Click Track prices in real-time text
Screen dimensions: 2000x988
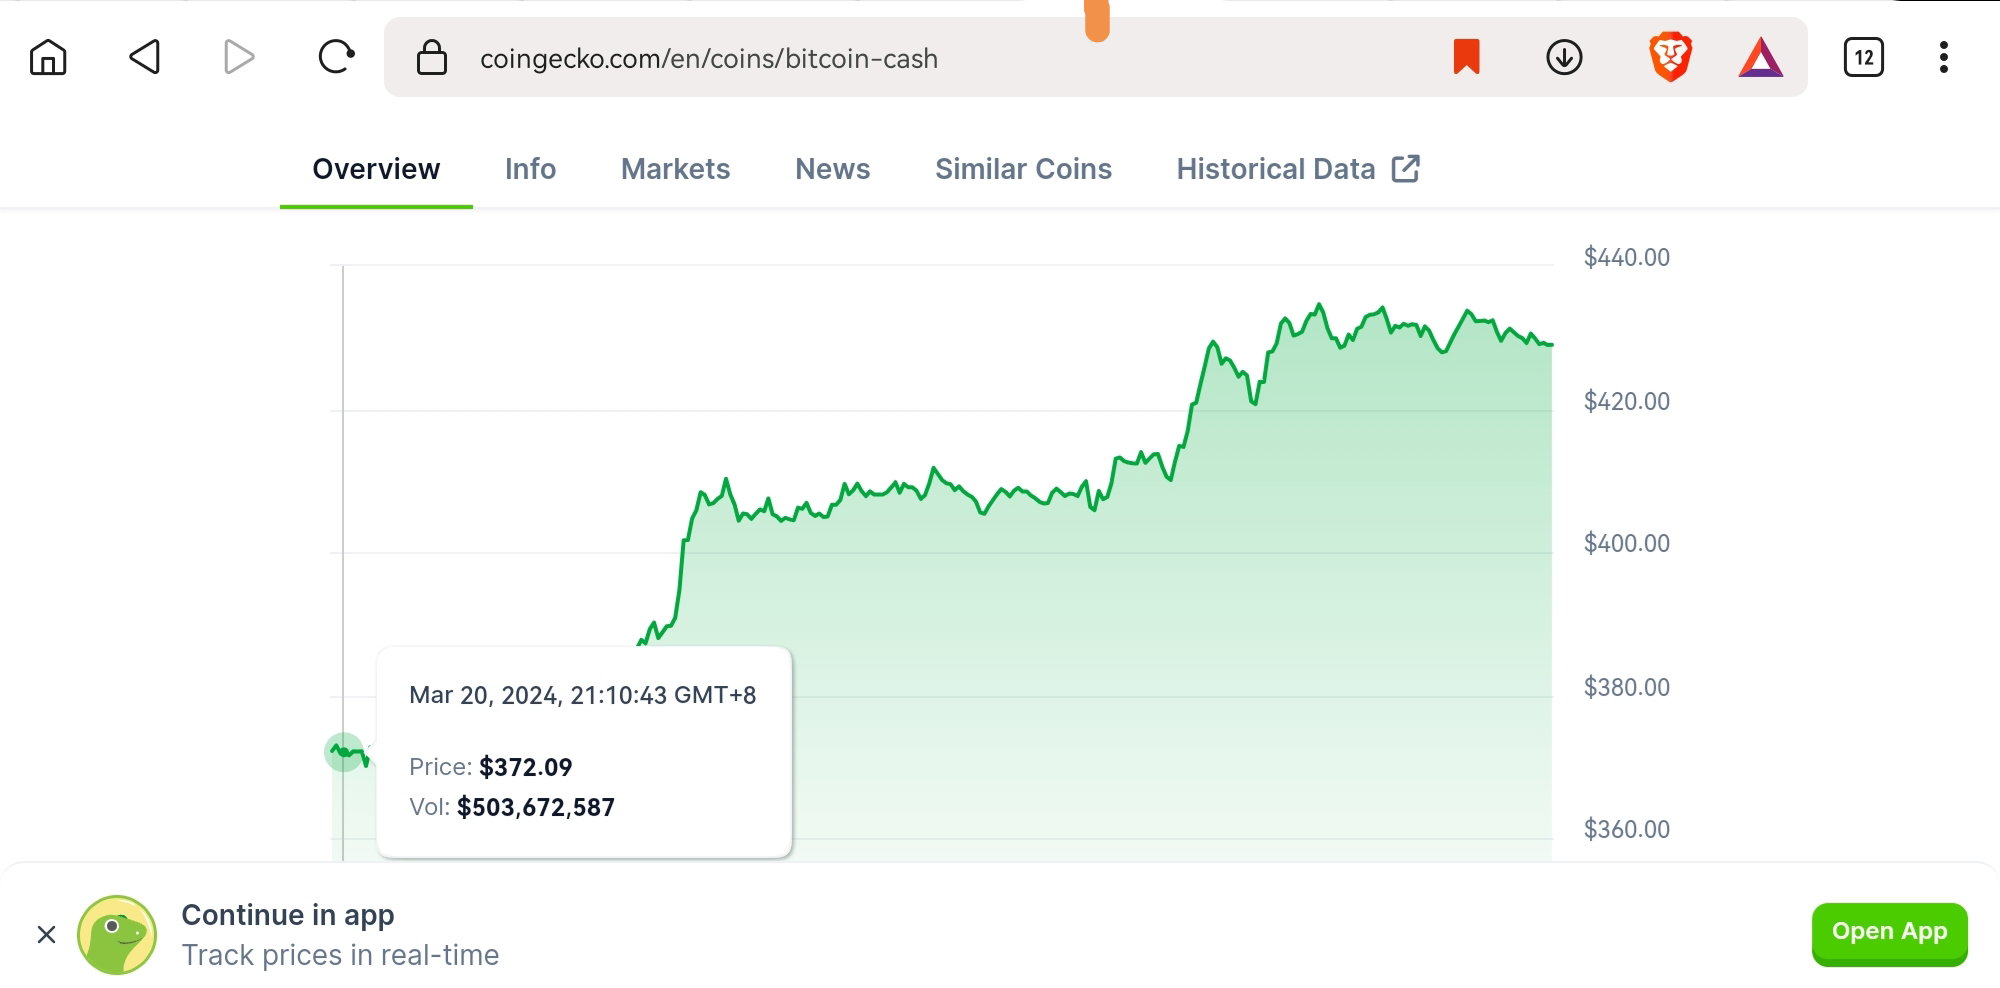point(340,955)
